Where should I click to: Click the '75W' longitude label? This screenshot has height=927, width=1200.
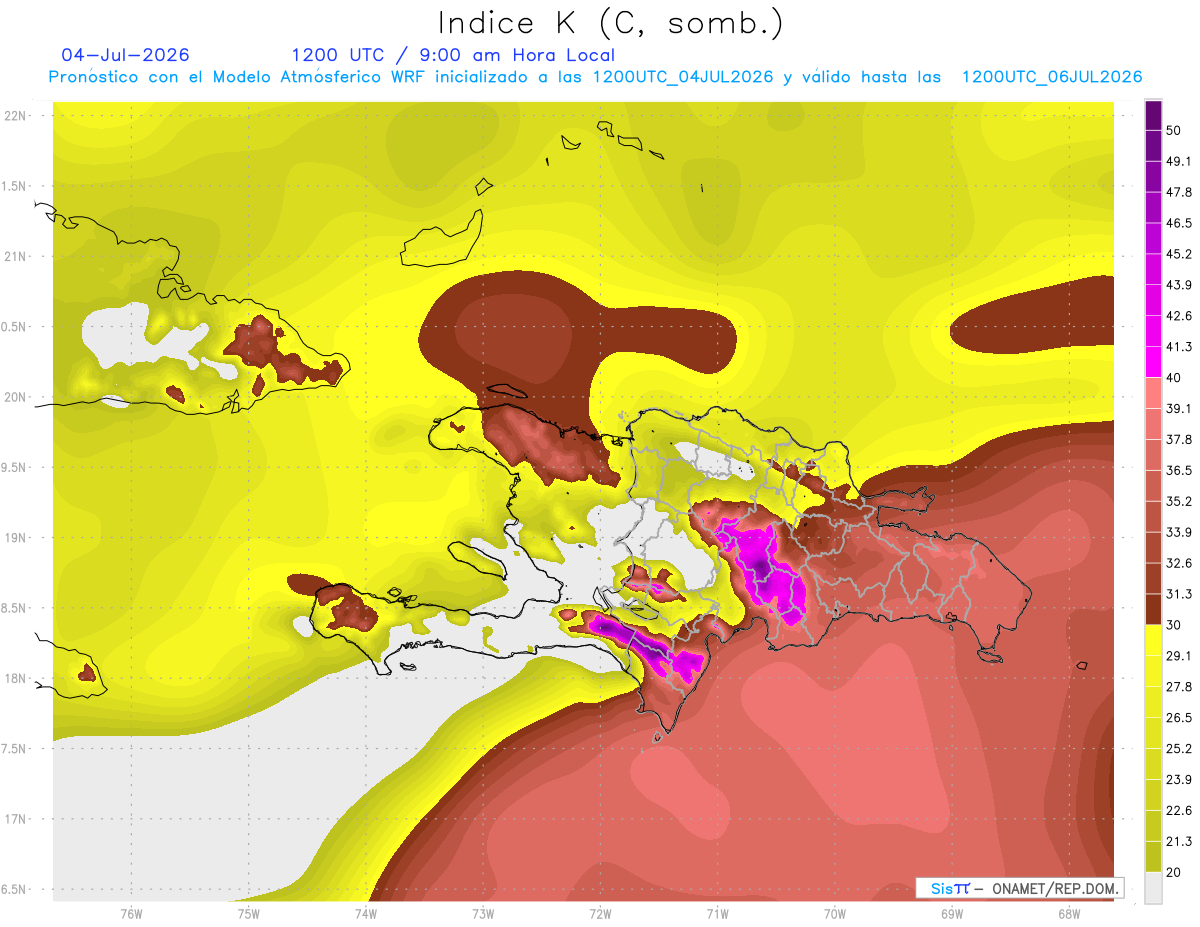pos(248,913)
